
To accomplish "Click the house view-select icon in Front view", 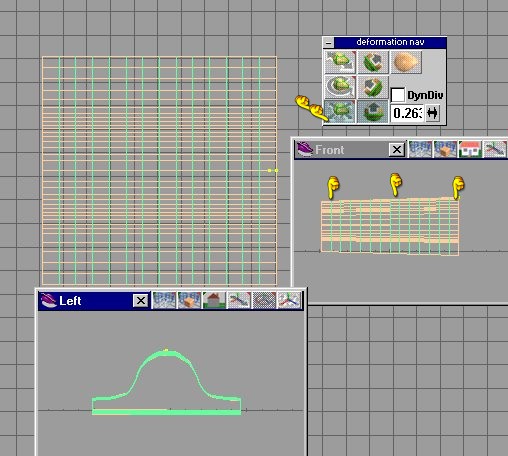I will (470, 149).
